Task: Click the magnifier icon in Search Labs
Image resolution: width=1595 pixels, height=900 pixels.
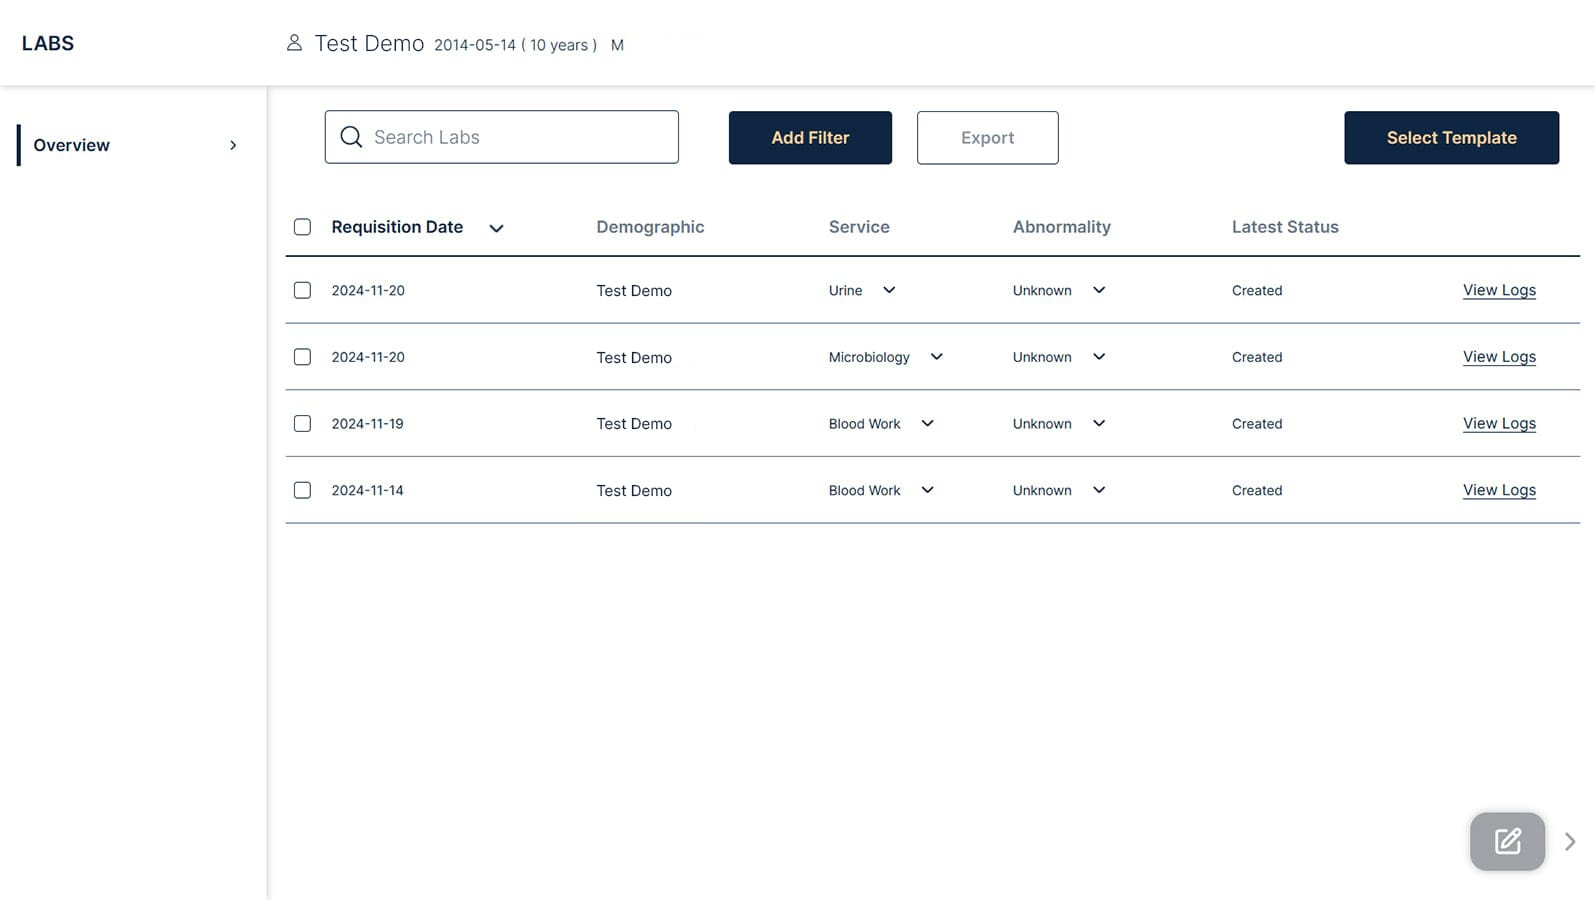Action: point(351,137)
